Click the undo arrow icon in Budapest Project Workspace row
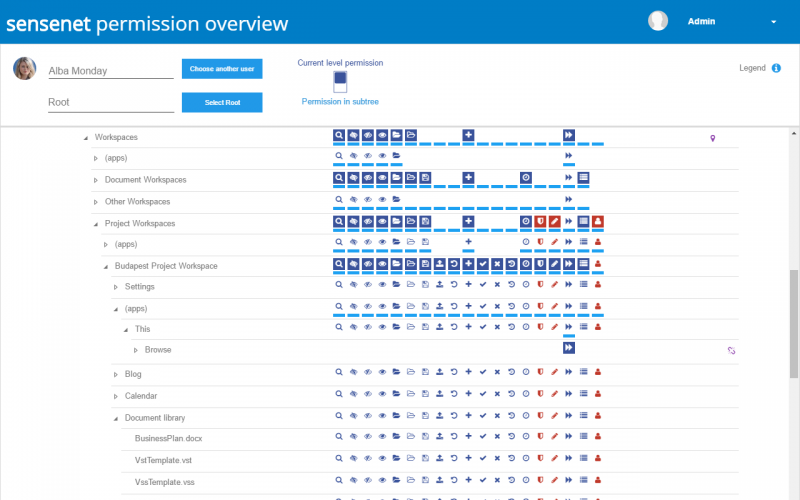This screenshot has width=800, height=500. coord(454,264)
